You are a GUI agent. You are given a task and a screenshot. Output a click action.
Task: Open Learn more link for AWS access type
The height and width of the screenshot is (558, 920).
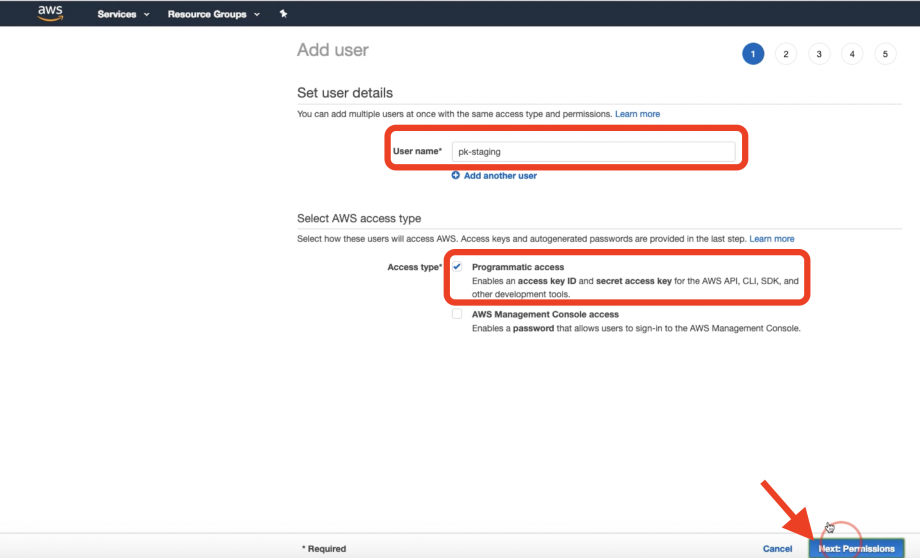[x=772, y=239]
